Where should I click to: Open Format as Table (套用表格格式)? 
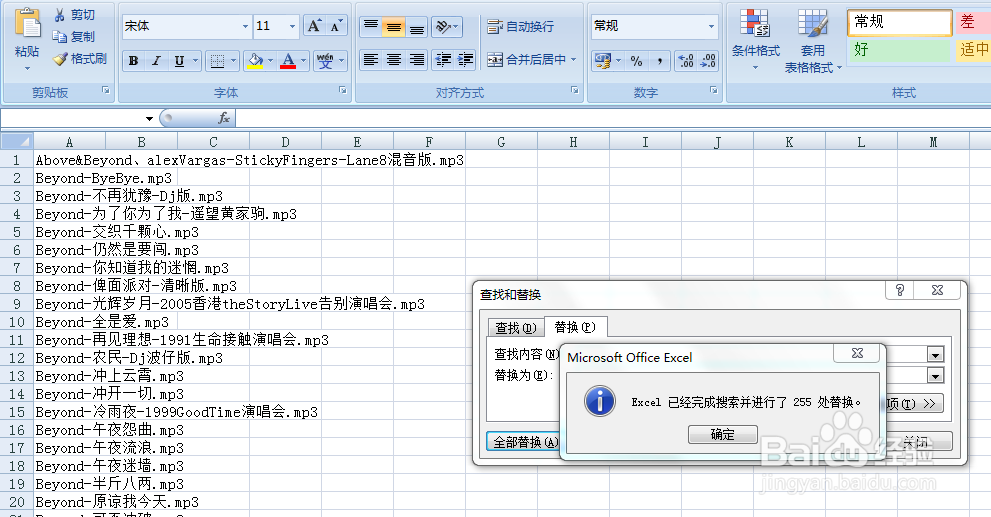coord(813,40)
